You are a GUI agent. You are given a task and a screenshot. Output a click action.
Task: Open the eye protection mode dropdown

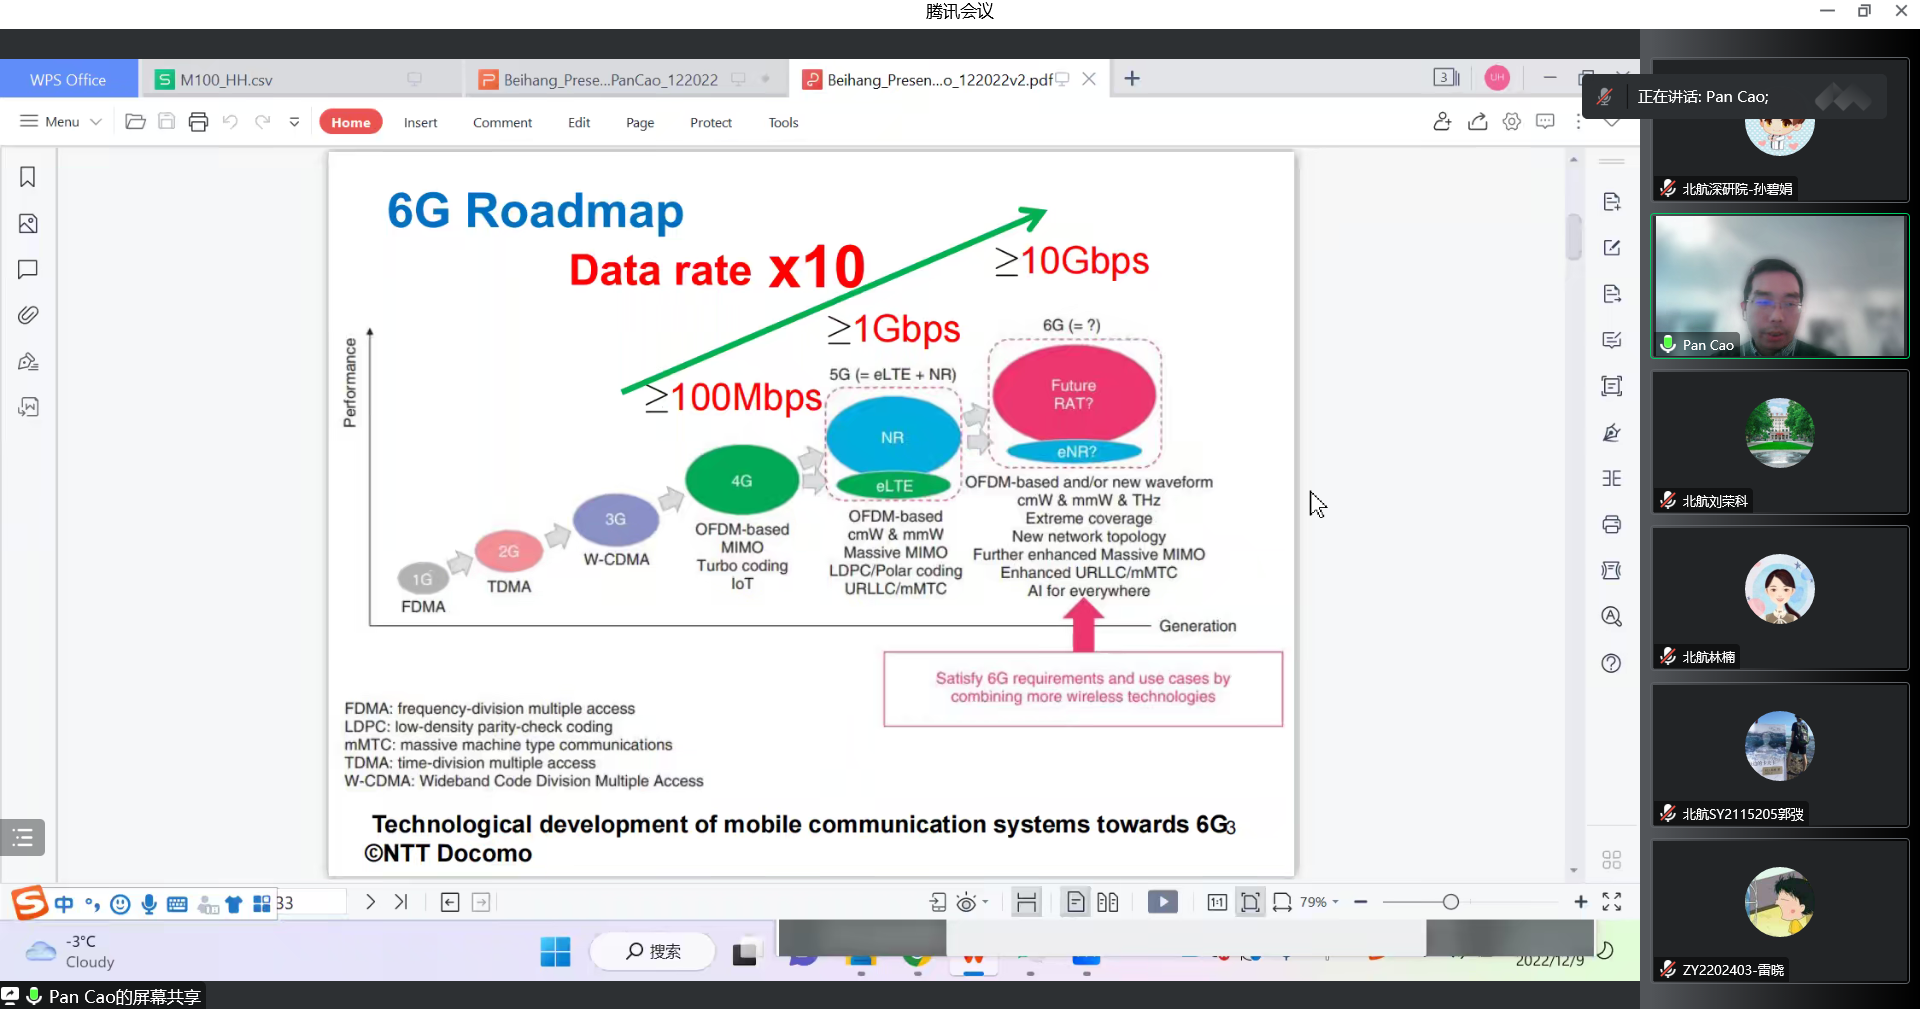point(972,903)
